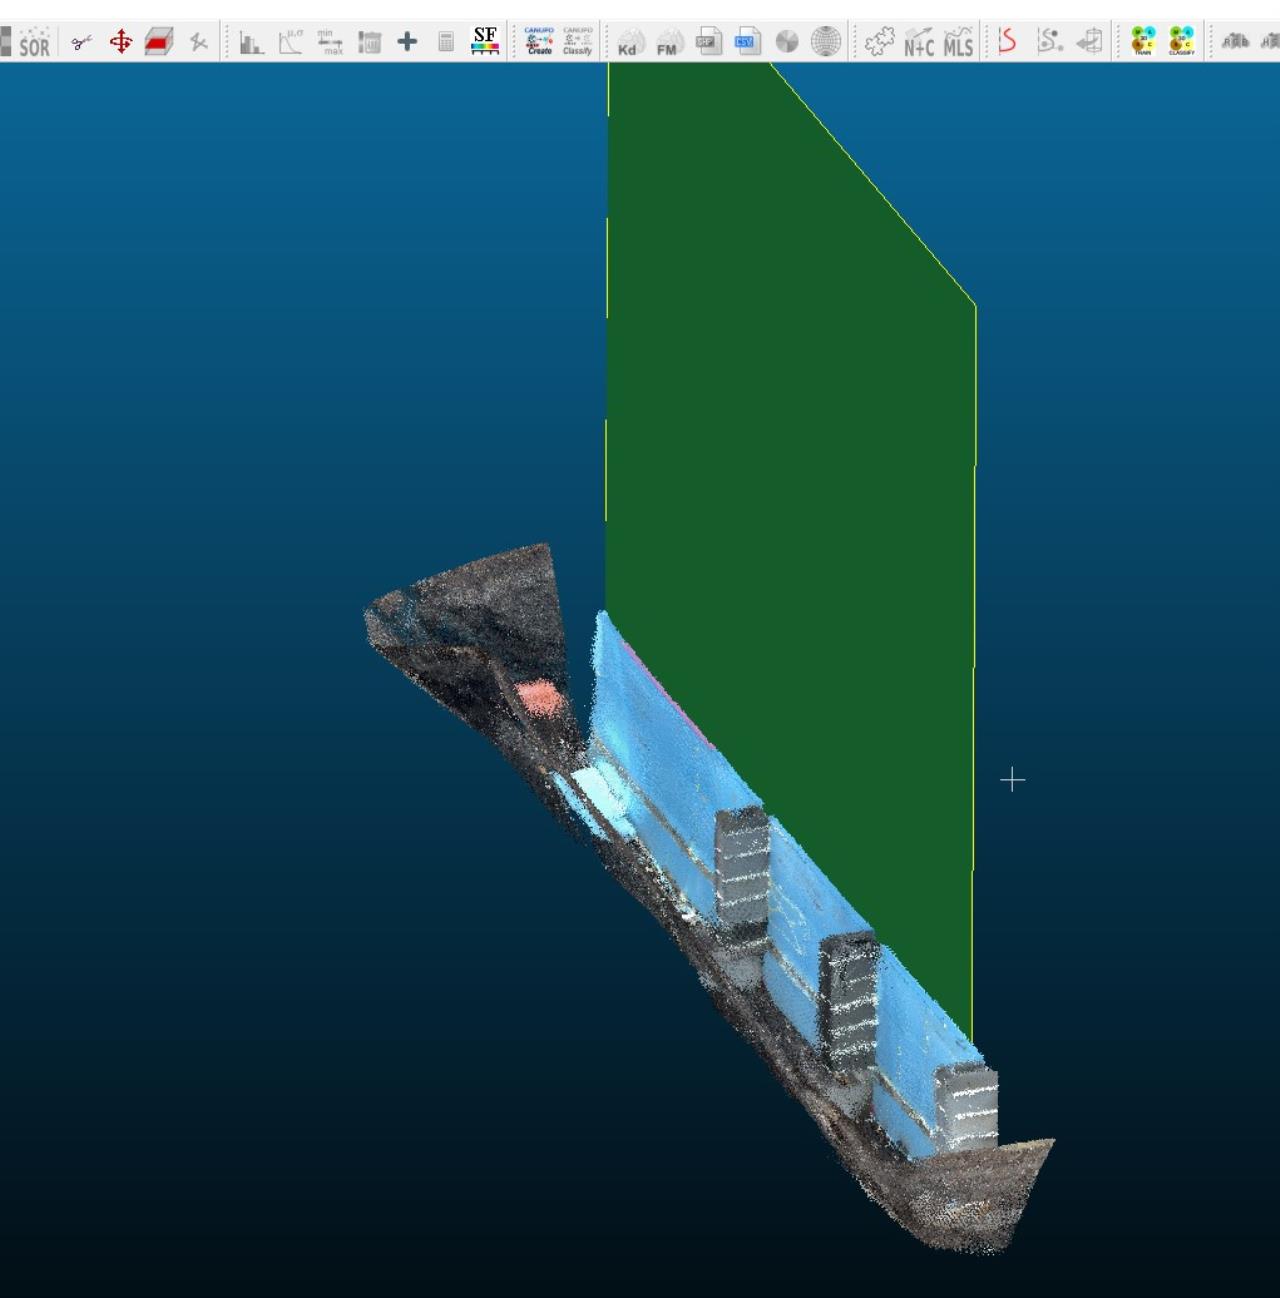Click the FM fast marching icon
1280x1298 pixels.
(668, 42)
